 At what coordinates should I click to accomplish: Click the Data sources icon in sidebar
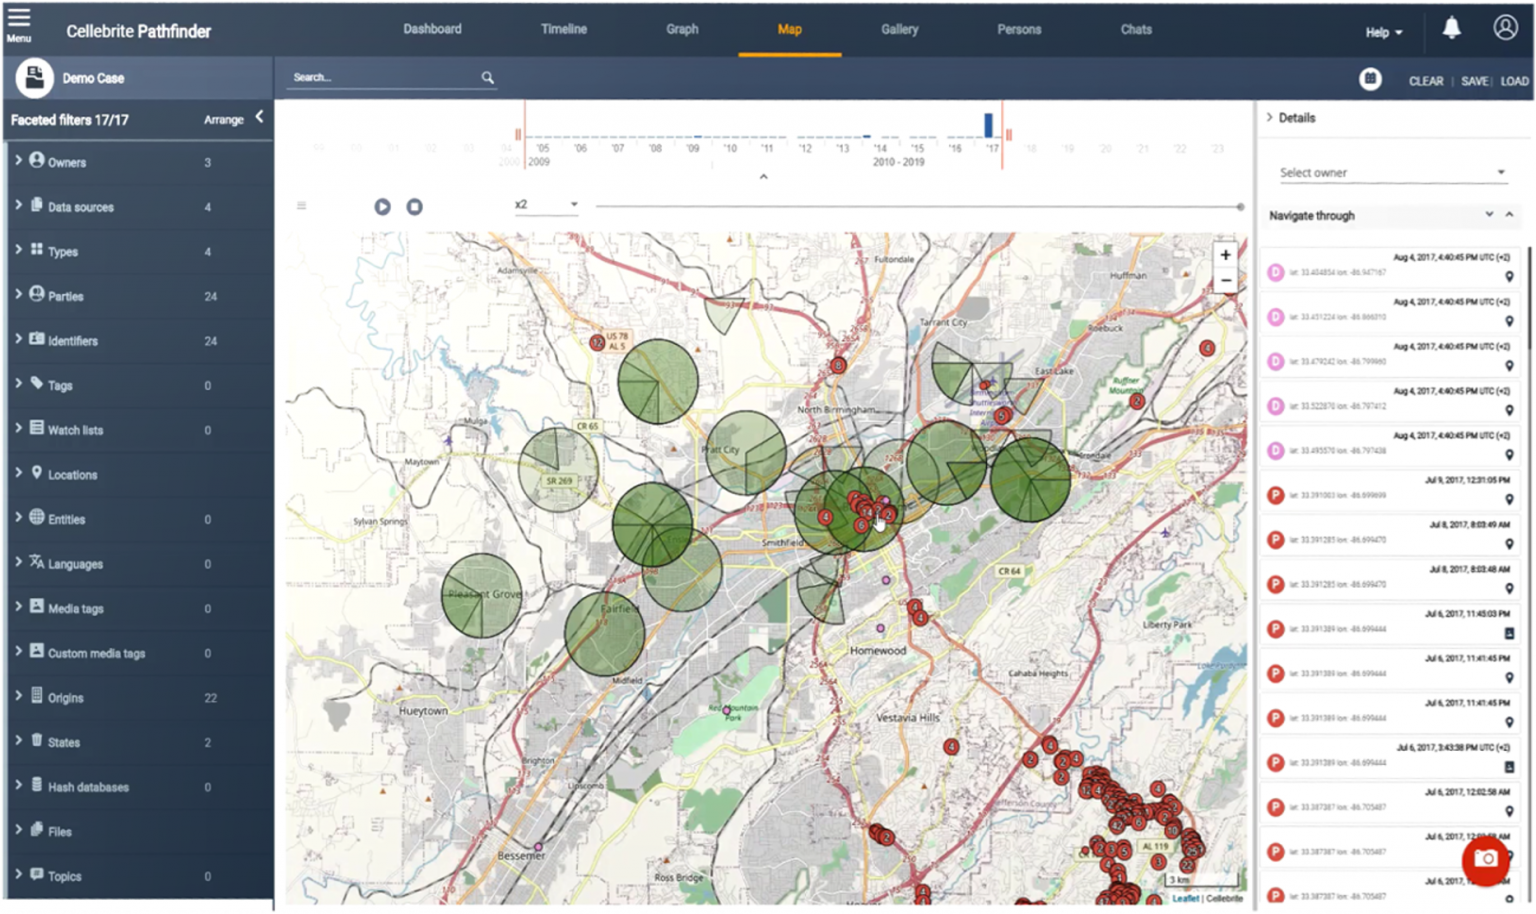[37, 206]
